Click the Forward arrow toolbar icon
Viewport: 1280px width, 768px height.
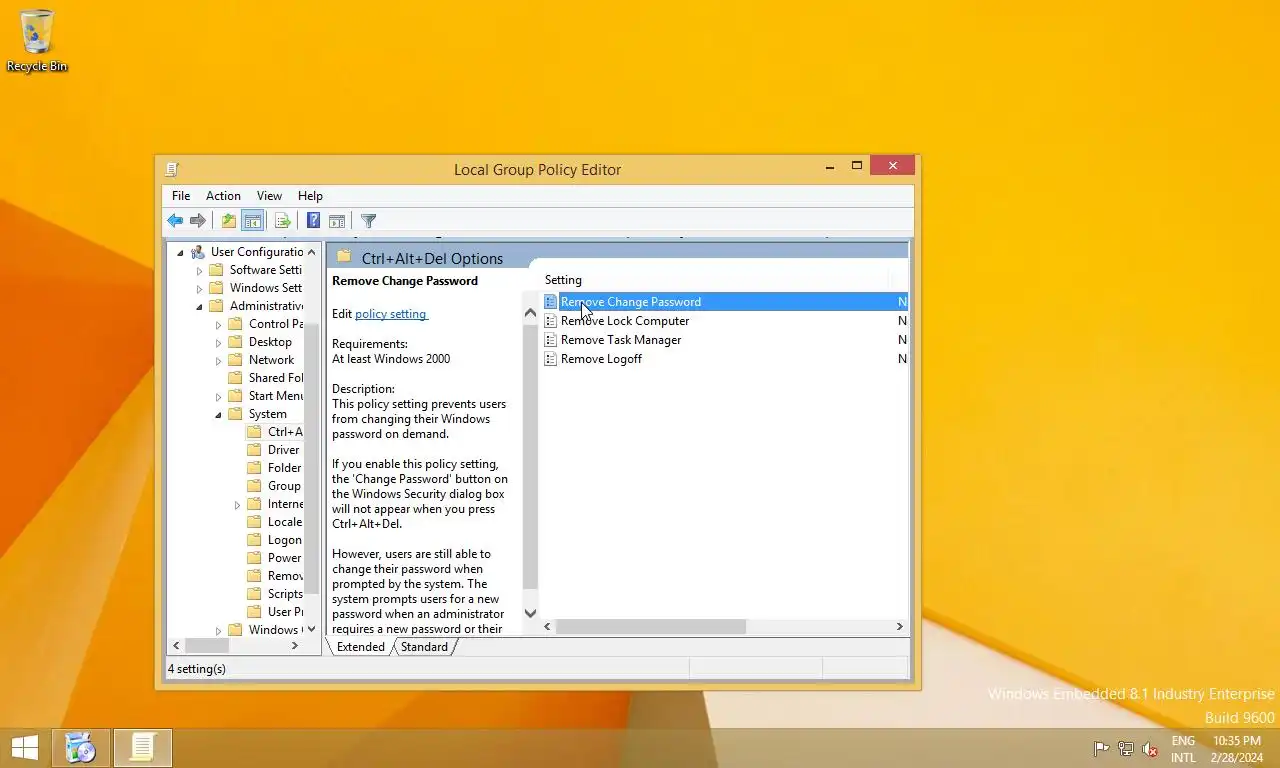point(198,221)
